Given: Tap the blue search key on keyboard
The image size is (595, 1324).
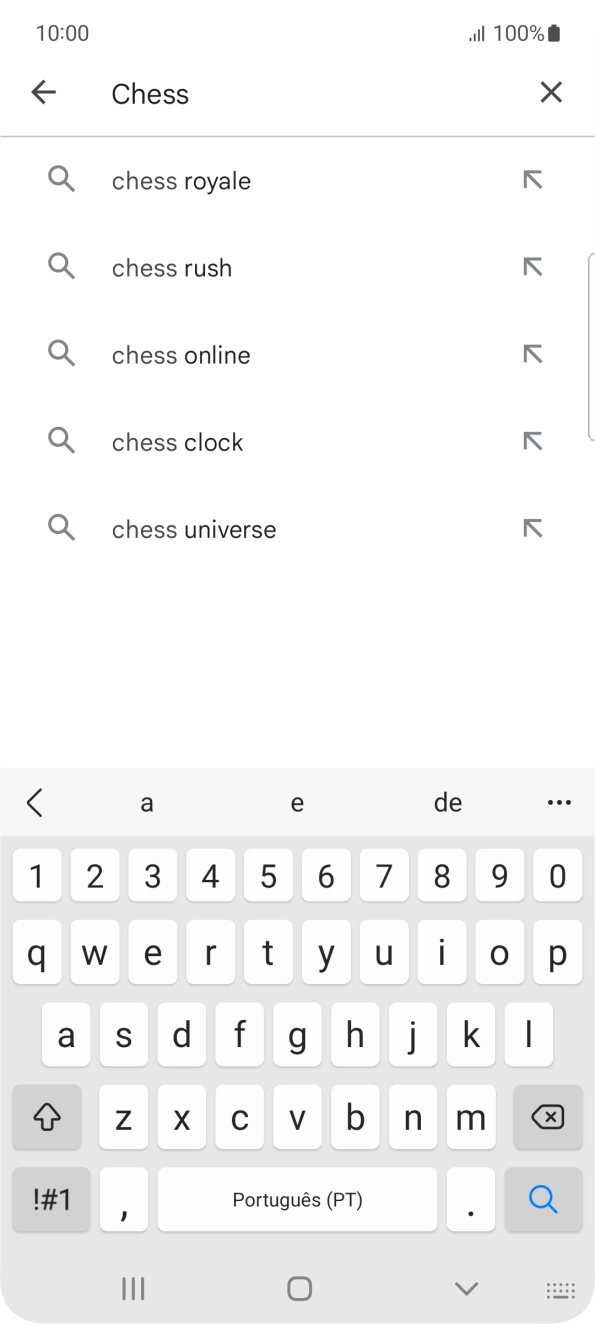Looking at the screenshot, I should coord(544,1199).
